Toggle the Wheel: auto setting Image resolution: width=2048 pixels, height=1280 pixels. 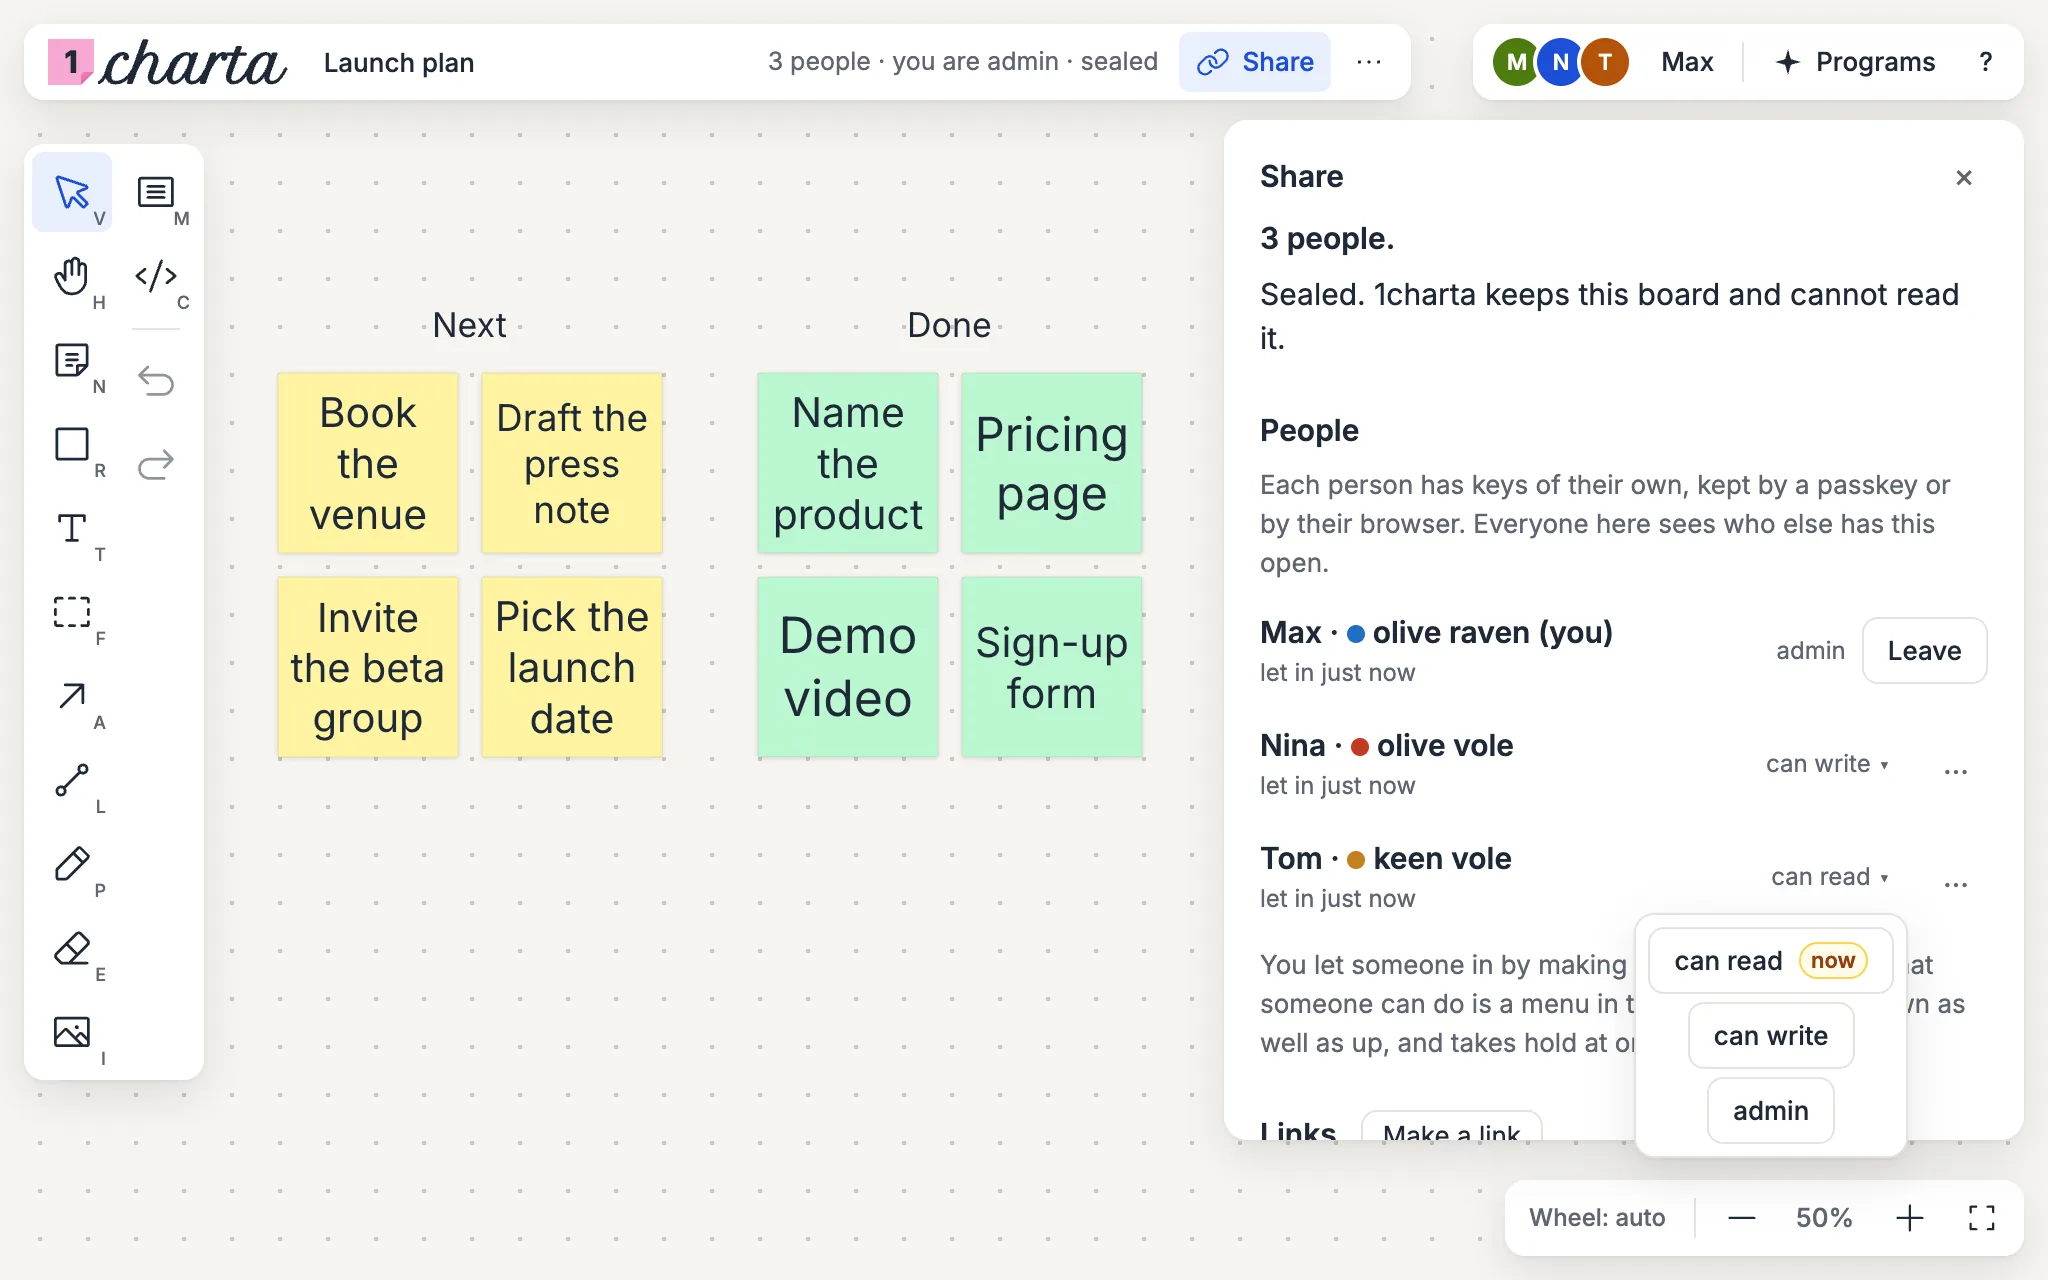click(x=1597, y=1217)
